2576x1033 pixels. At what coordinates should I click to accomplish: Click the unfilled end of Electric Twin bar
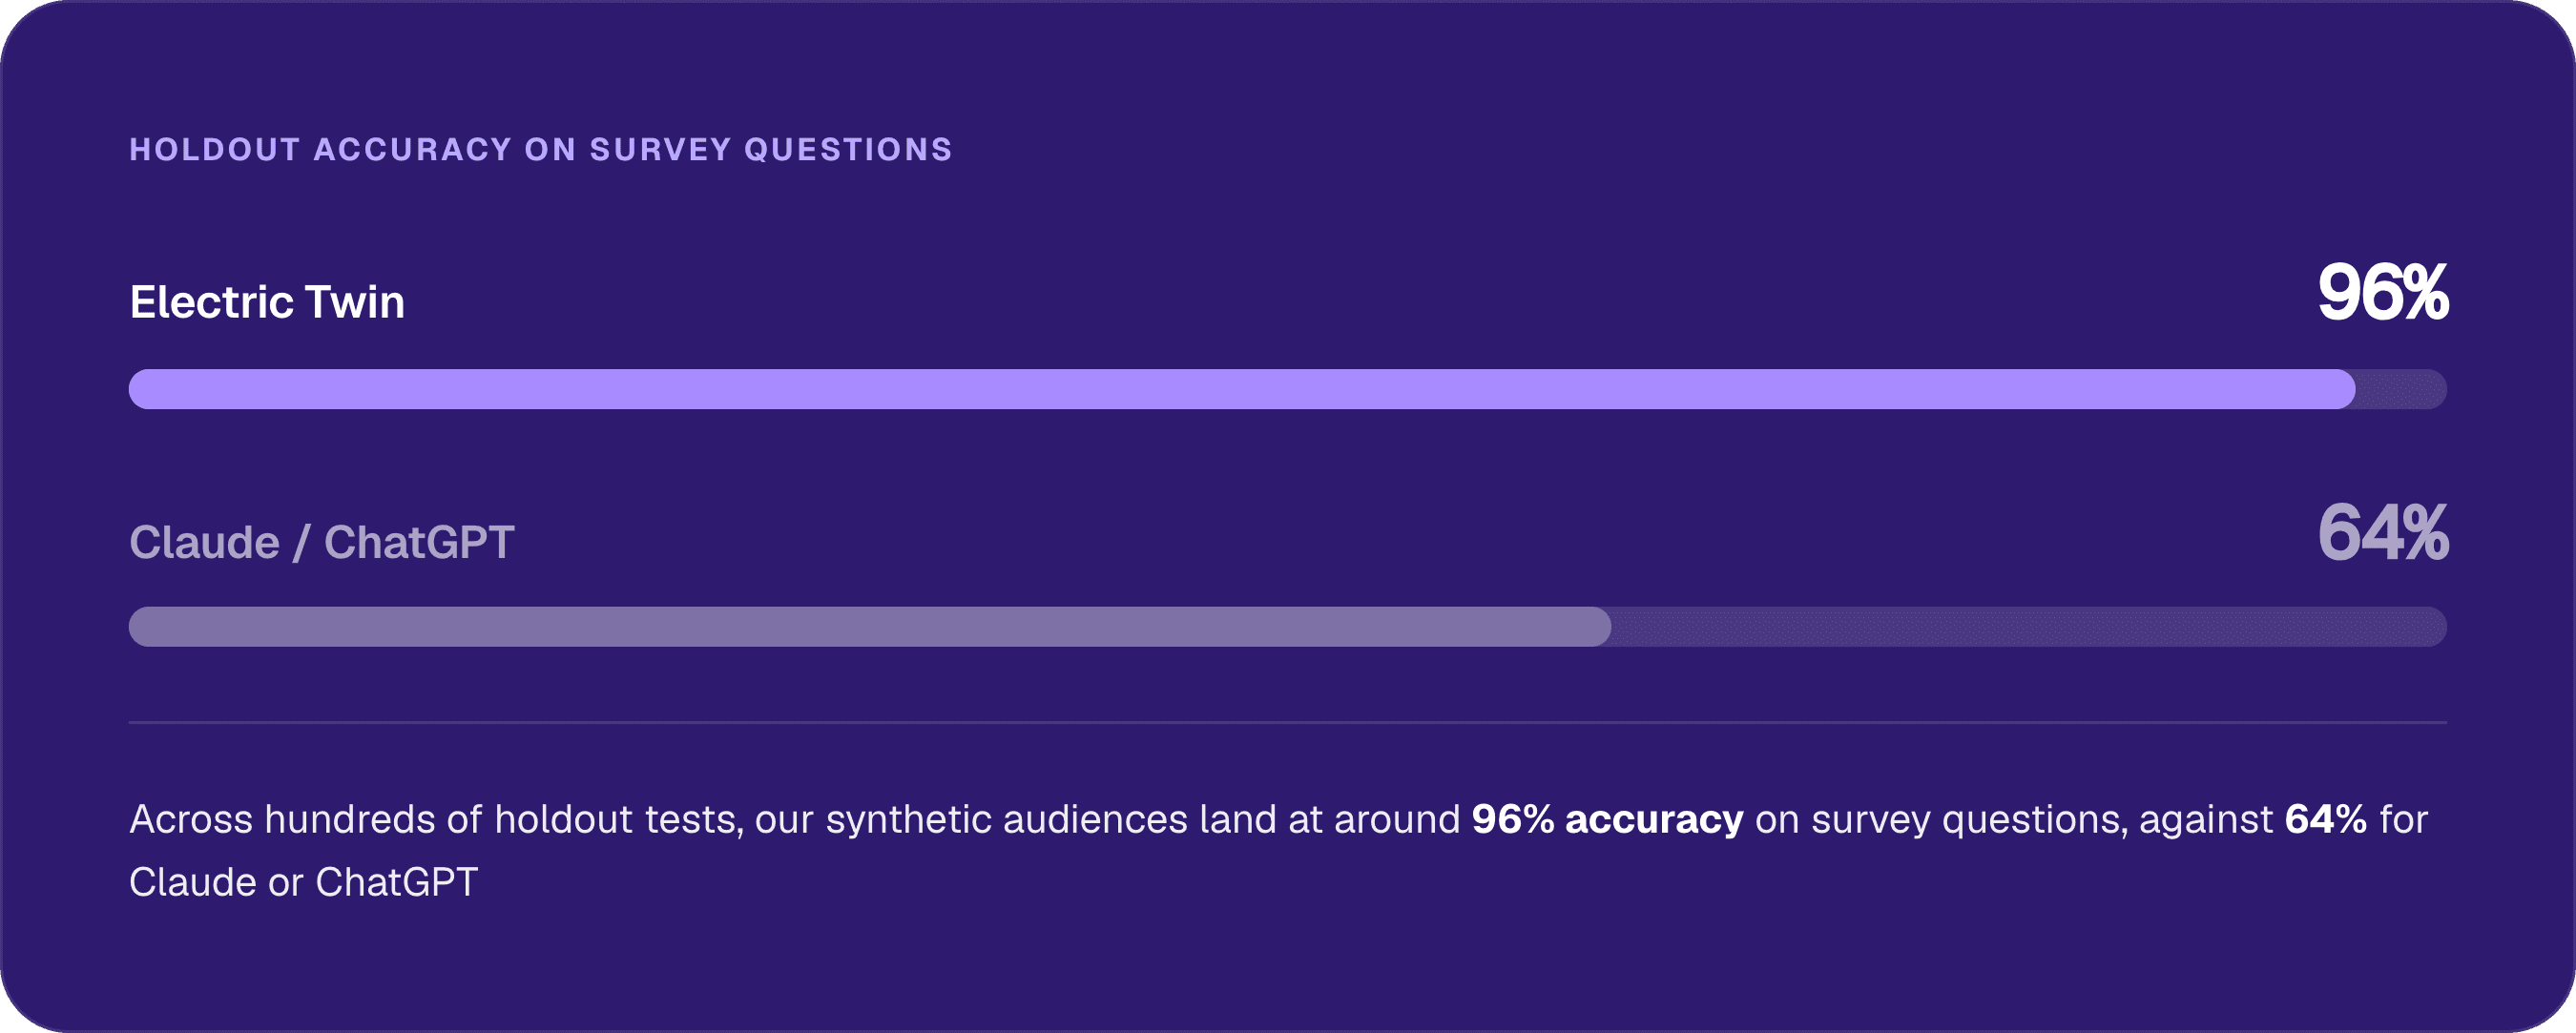tap(2402, 389)
